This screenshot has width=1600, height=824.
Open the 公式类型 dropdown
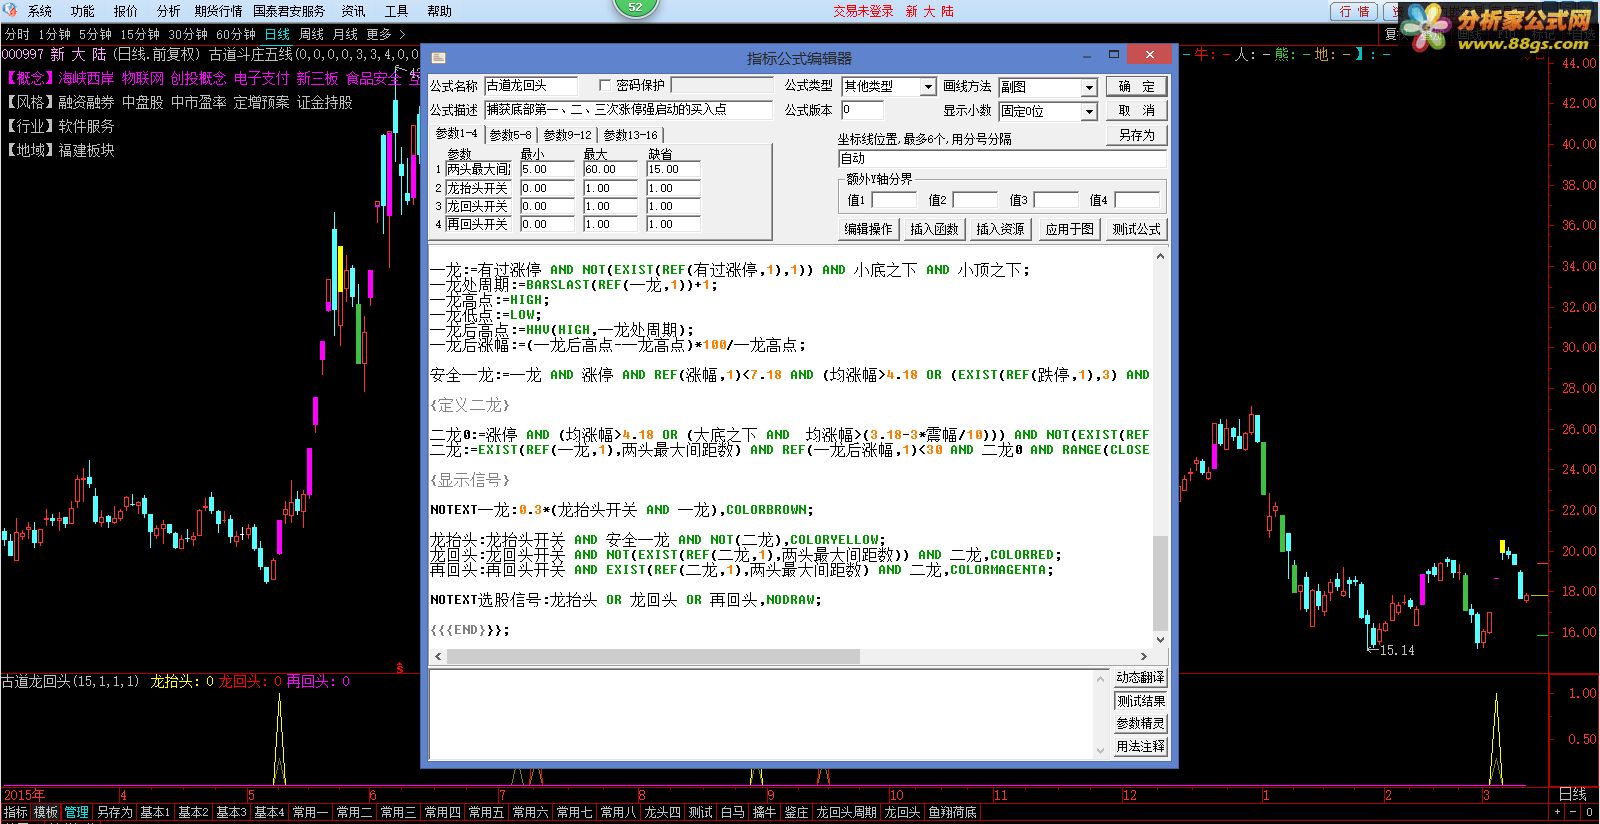pos(927,87)
